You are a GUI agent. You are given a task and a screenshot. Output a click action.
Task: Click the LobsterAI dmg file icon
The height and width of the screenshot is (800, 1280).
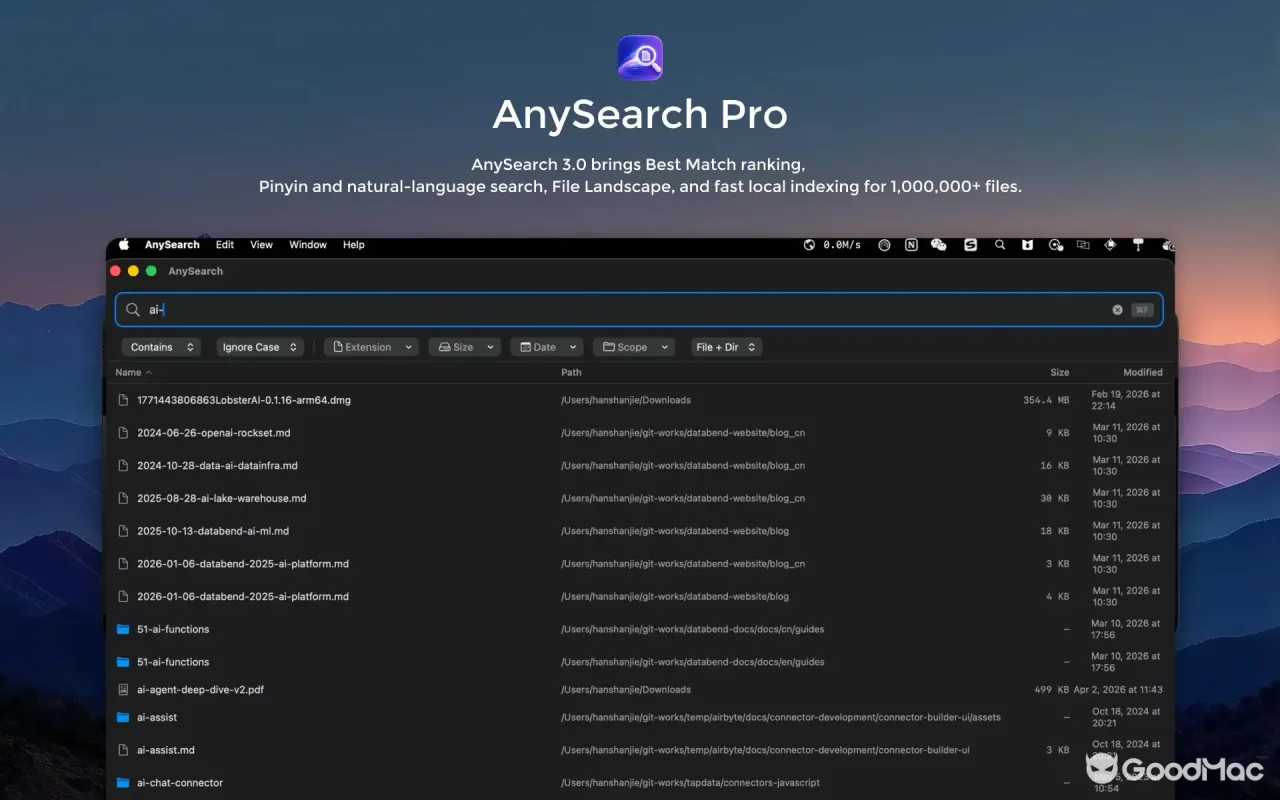123,400
